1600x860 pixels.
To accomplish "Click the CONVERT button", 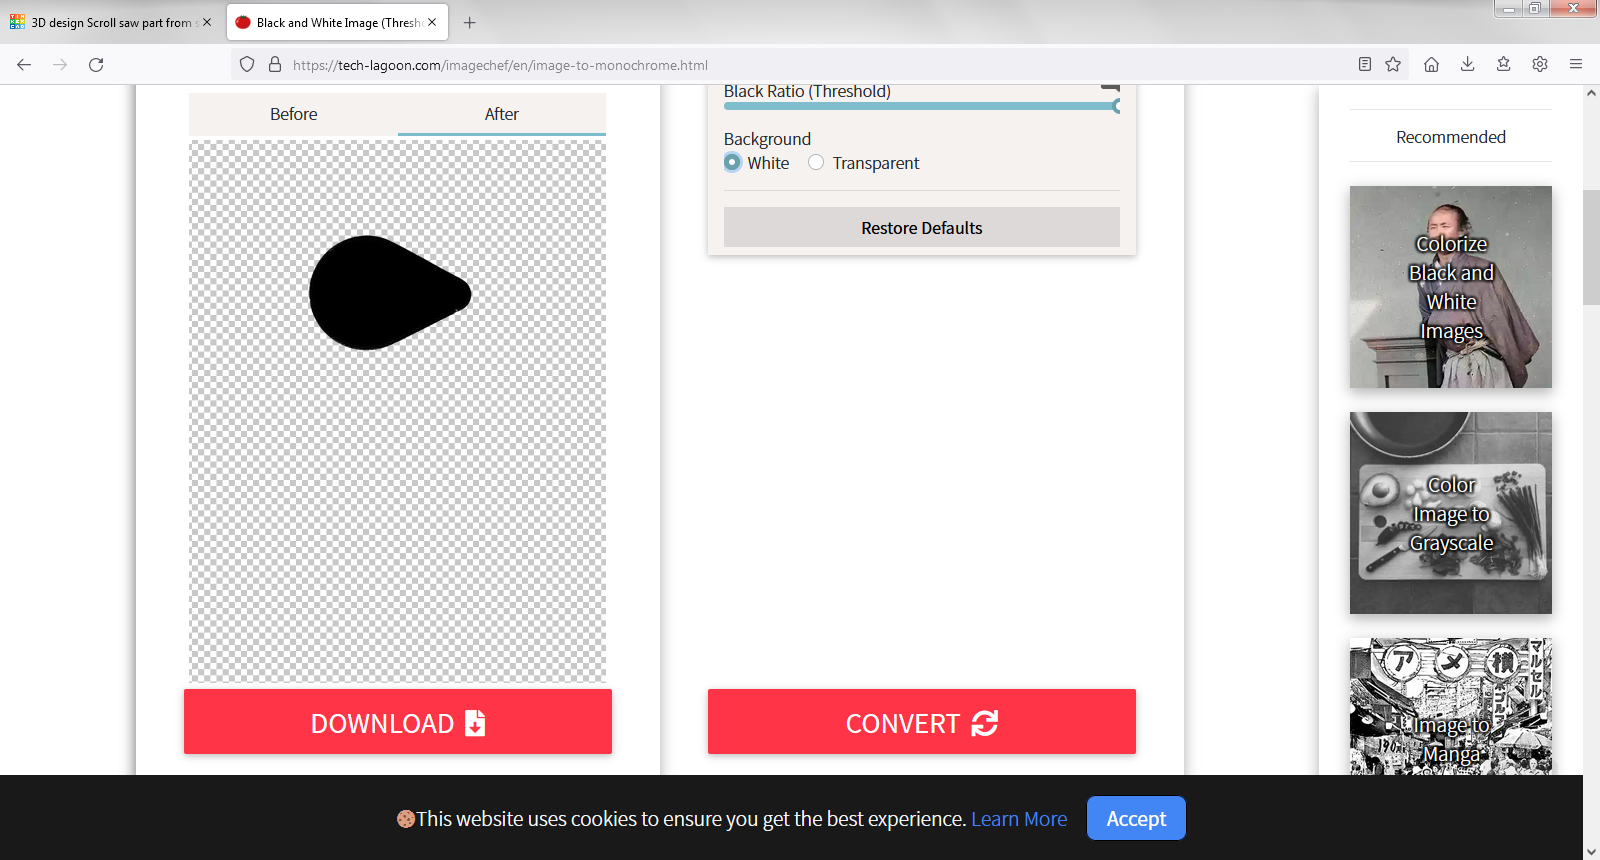I will pyautogui.click(x=922, y=722).
